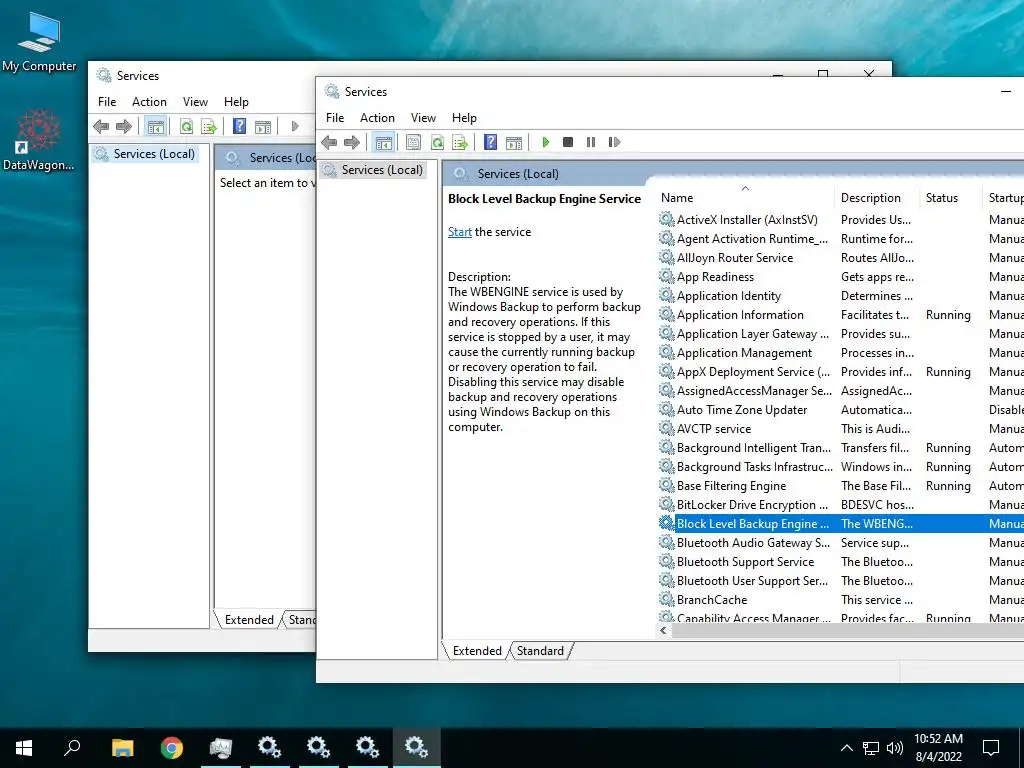This screenshot has height=768, width=1024.
Task: Open File menu in rear Services window
Action: (107, 101)
